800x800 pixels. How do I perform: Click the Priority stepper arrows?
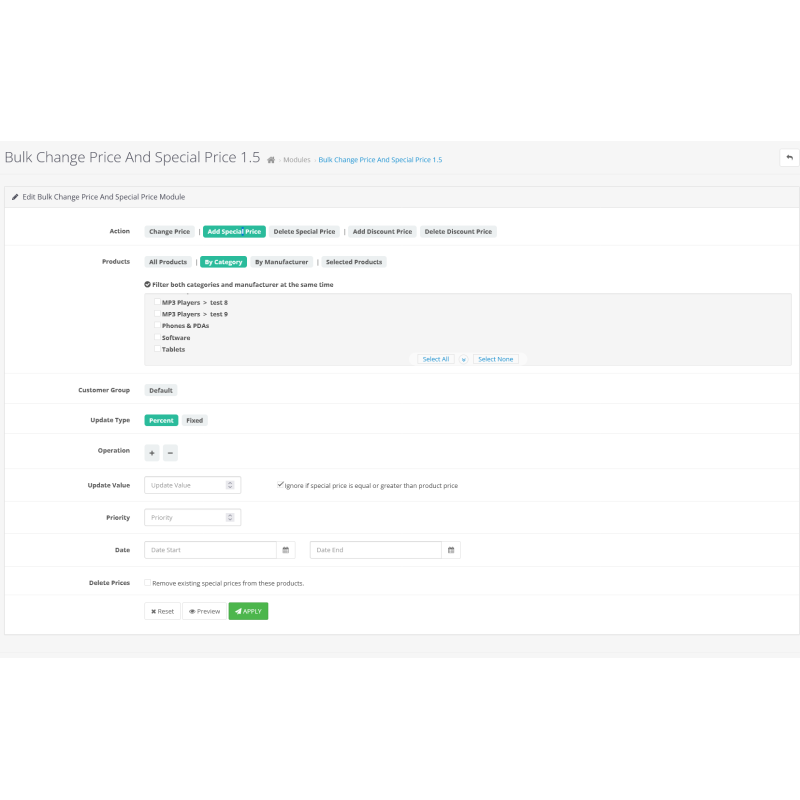click(230, 516)
